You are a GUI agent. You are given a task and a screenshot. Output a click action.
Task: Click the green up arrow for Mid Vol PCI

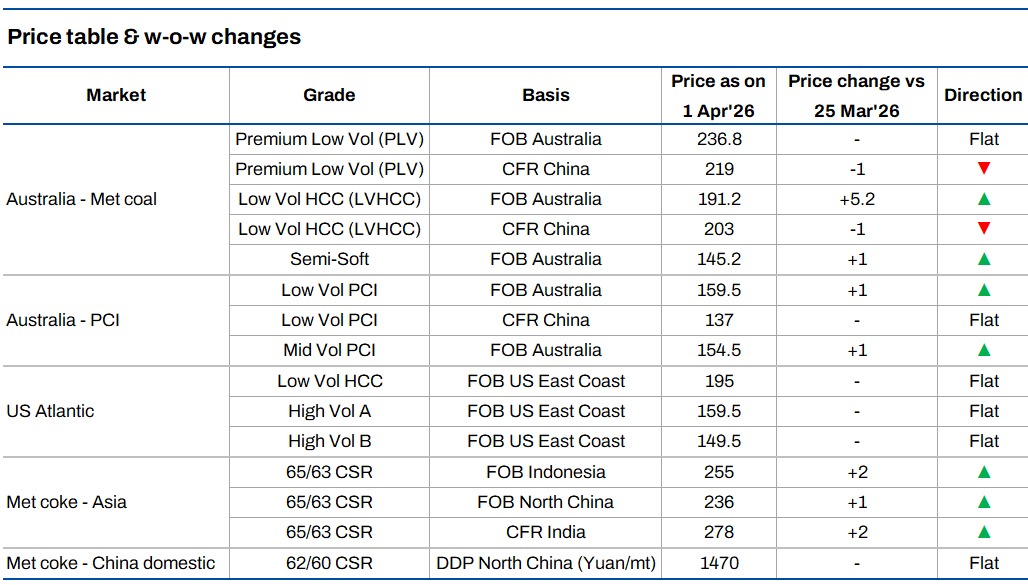(x=983, y=350)
